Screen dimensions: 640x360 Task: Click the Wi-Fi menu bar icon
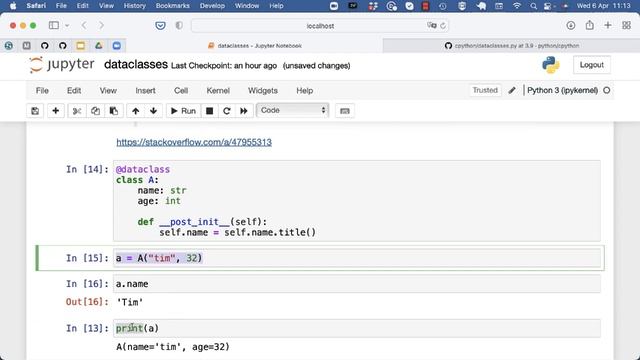point(517,6)
